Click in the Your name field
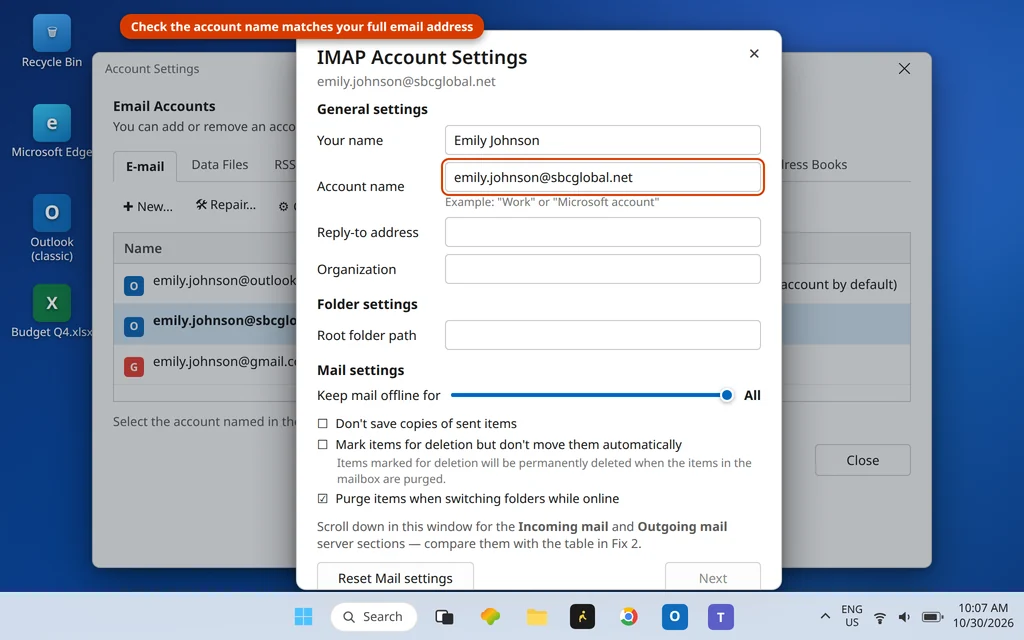Screen dimensions: 1024x640 click(x=603, y=140)
